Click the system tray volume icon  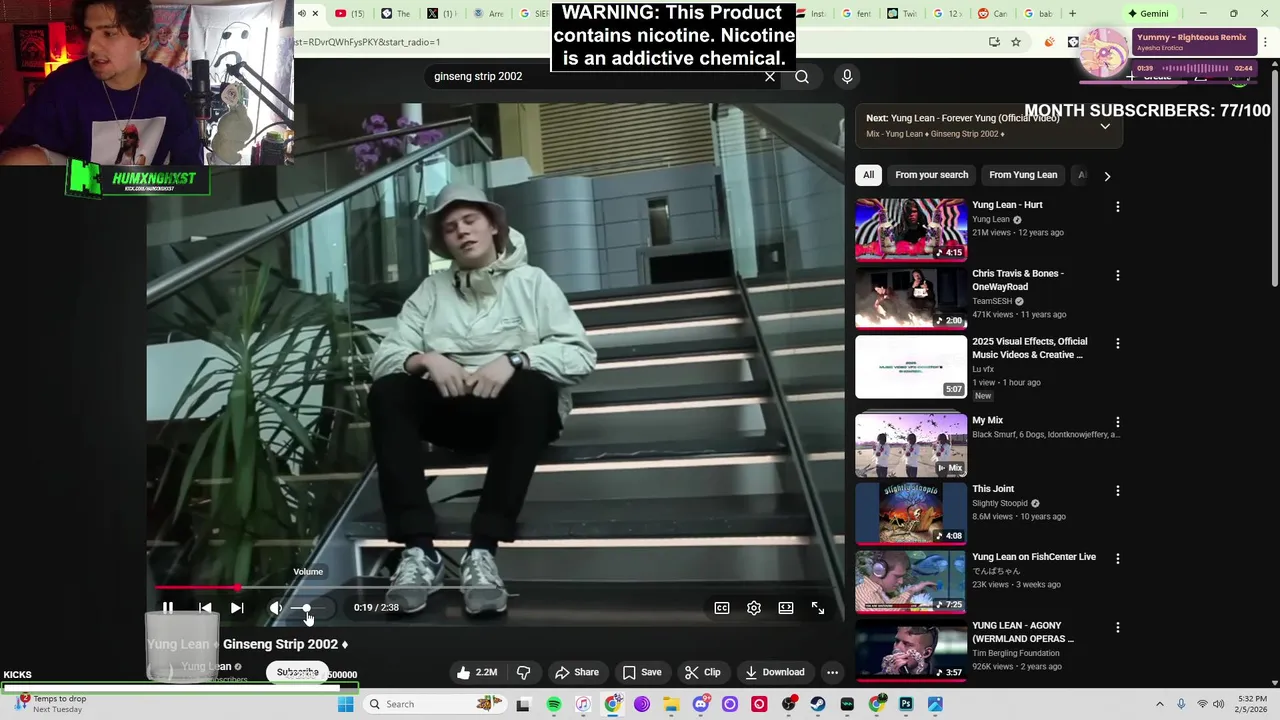[x=1219, y=704]
